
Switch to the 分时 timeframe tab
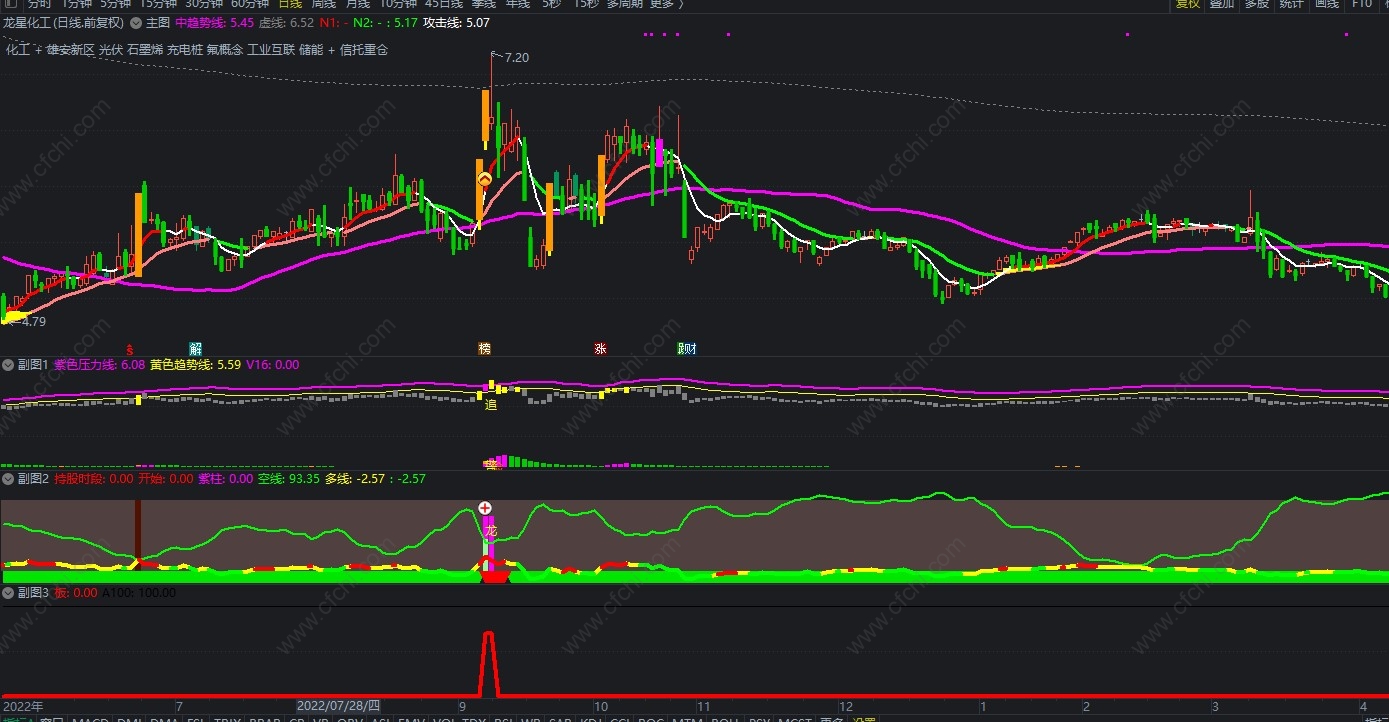(38, 4)
